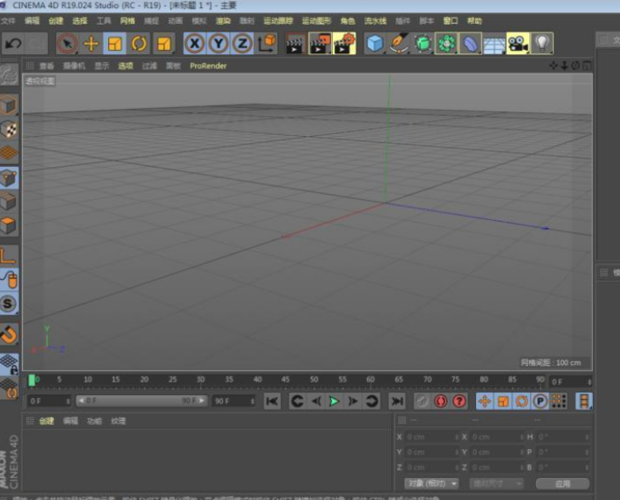
Task: Toggle Position keyframe recording button
Action: point(484,401)
